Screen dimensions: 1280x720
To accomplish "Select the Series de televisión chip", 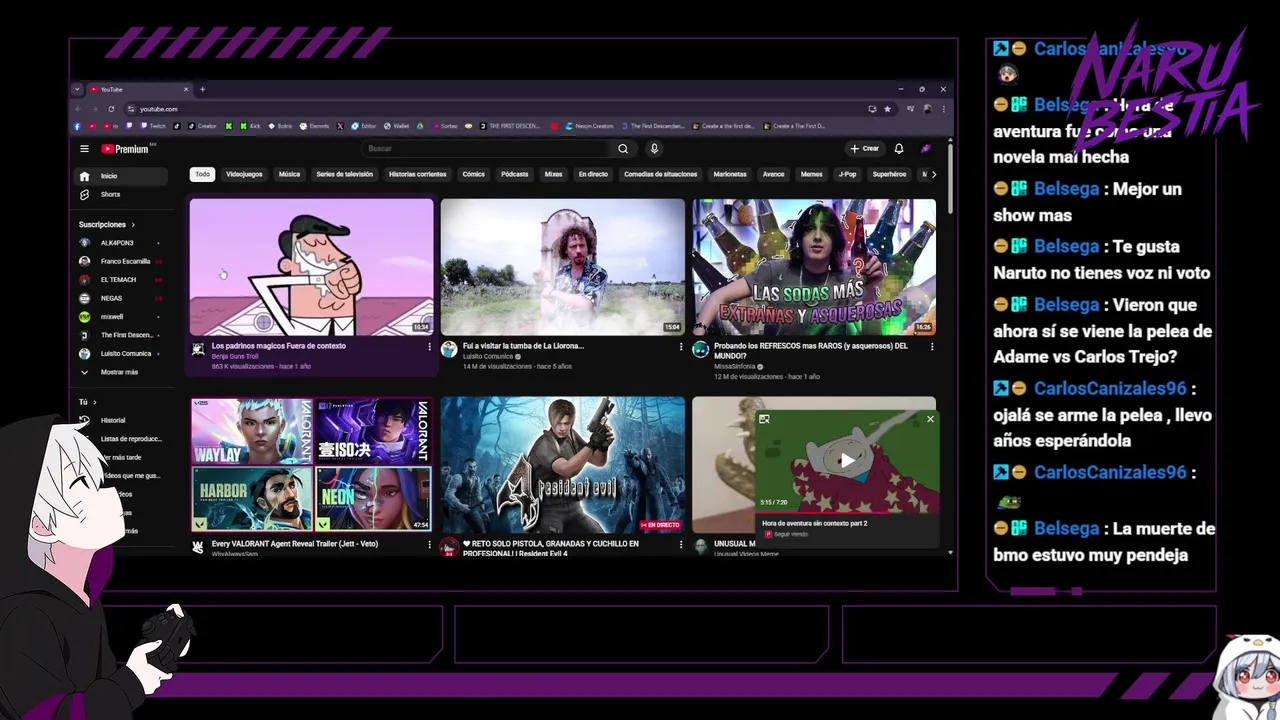I will click(x=344, y=174).
